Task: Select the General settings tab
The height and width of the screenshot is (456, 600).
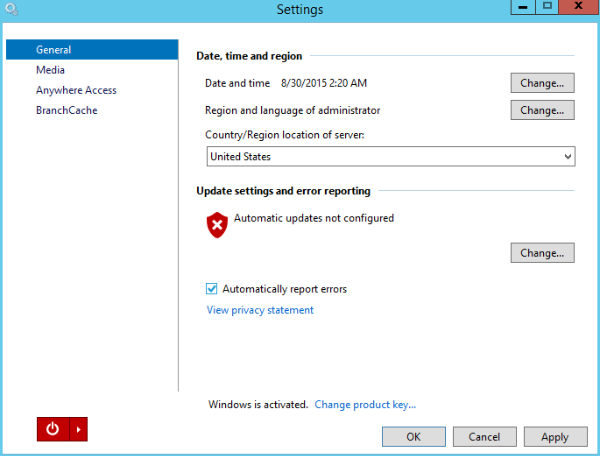Action: click(92, 49)
